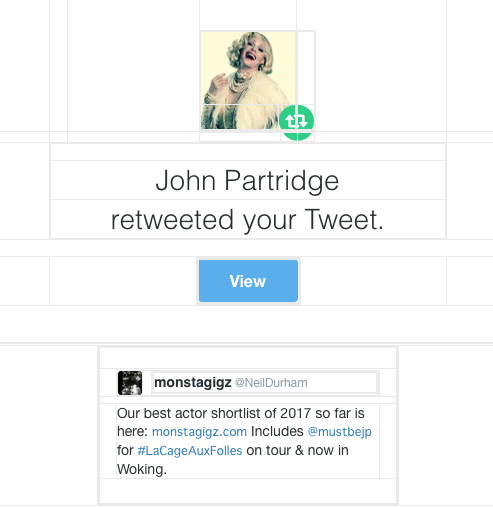Image resolution: width=493 pixels, height=508 pixels.
Task: Open the #LaCageAuxFolles hashtag
Action: [x=190, y=451]
